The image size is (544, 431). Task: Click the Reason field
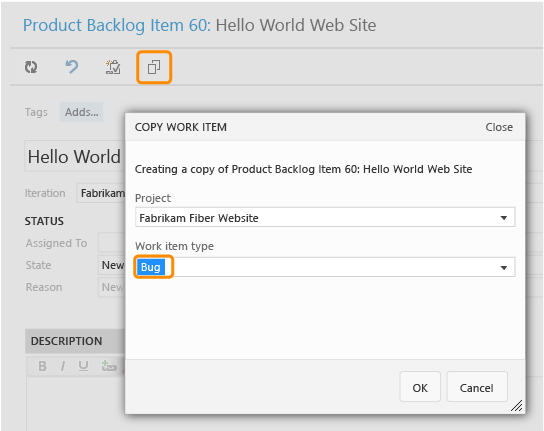click(x=112, y=287)
